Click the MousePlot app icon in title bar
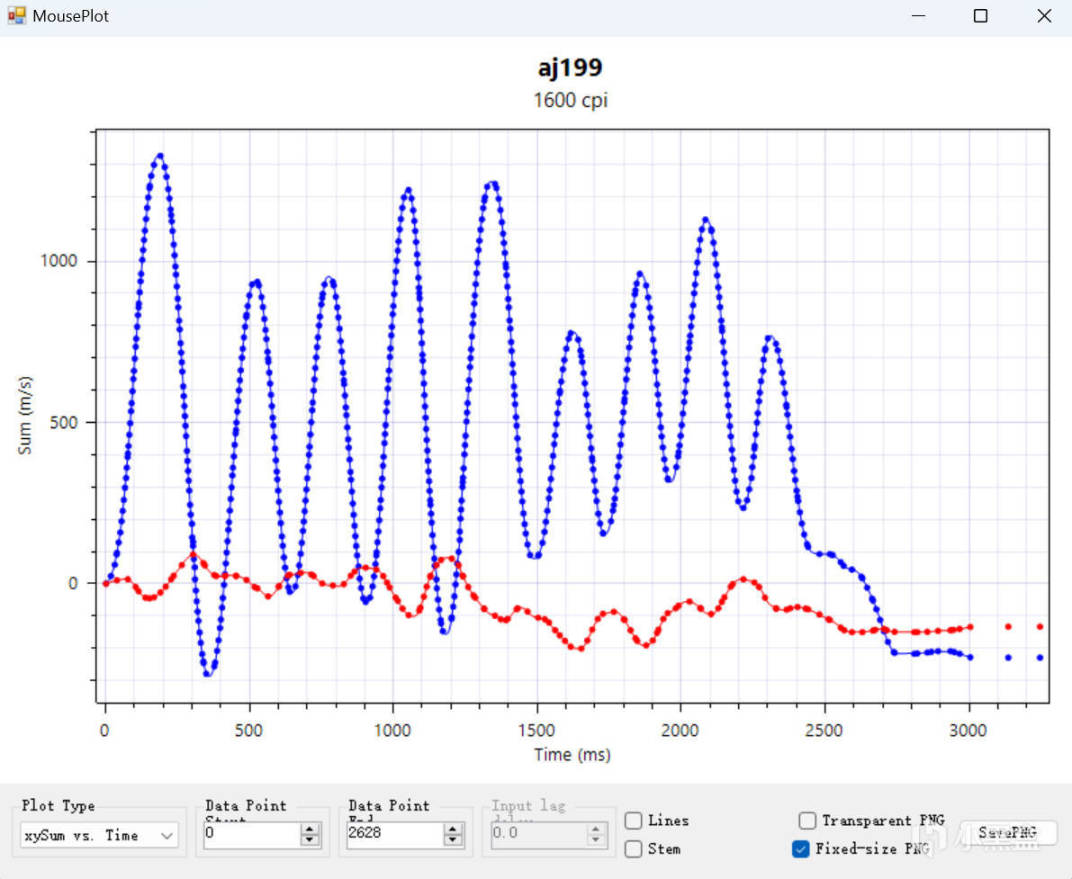The height and width of the screenshot is (879, 1072). point(16,16)
